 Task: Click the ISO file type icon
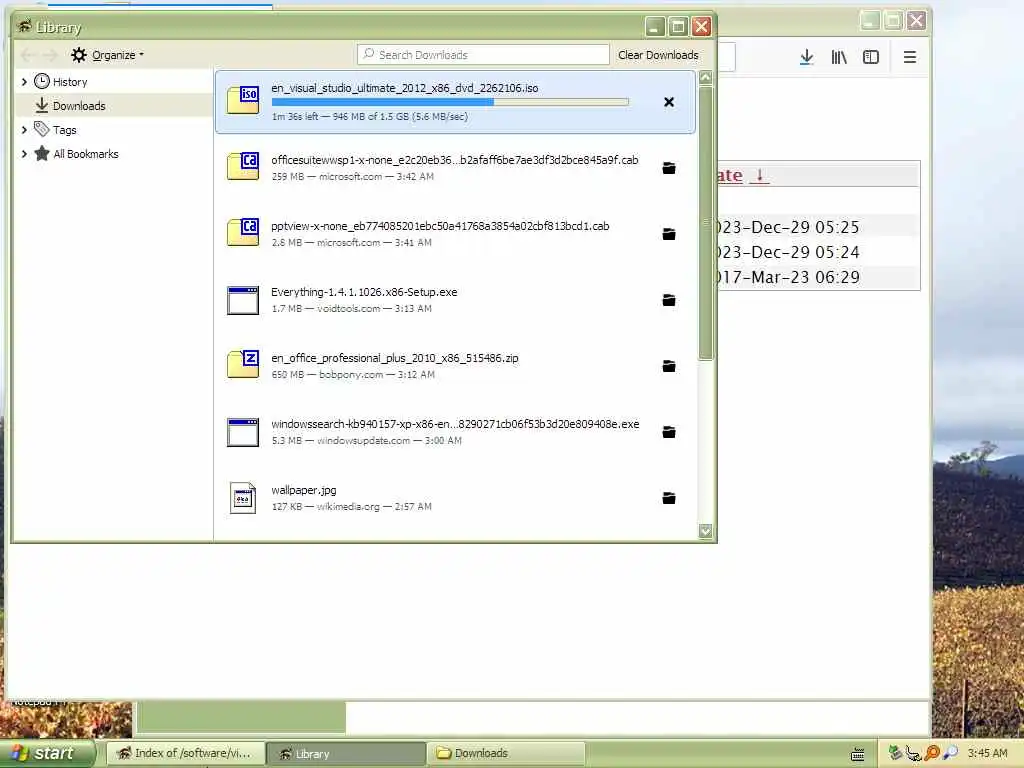pos(243,100)
